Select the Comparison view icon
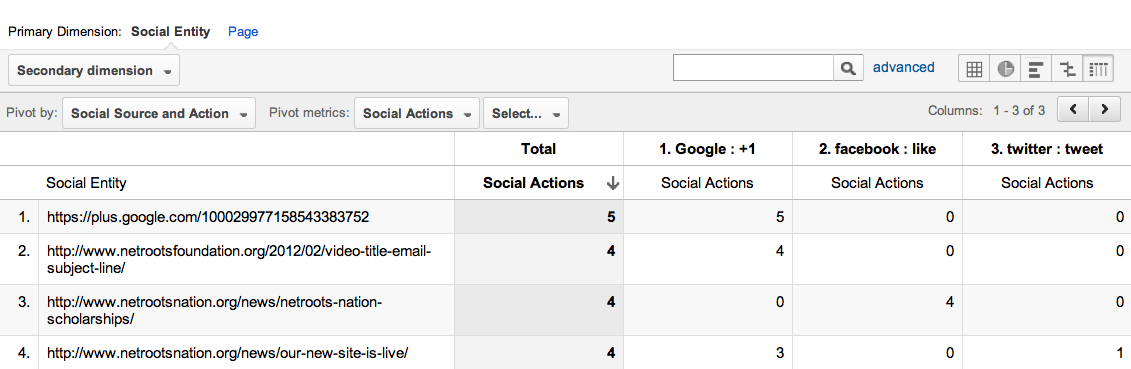The width and height of the screenshot is (1131, 369). [x=1068, y=69]
